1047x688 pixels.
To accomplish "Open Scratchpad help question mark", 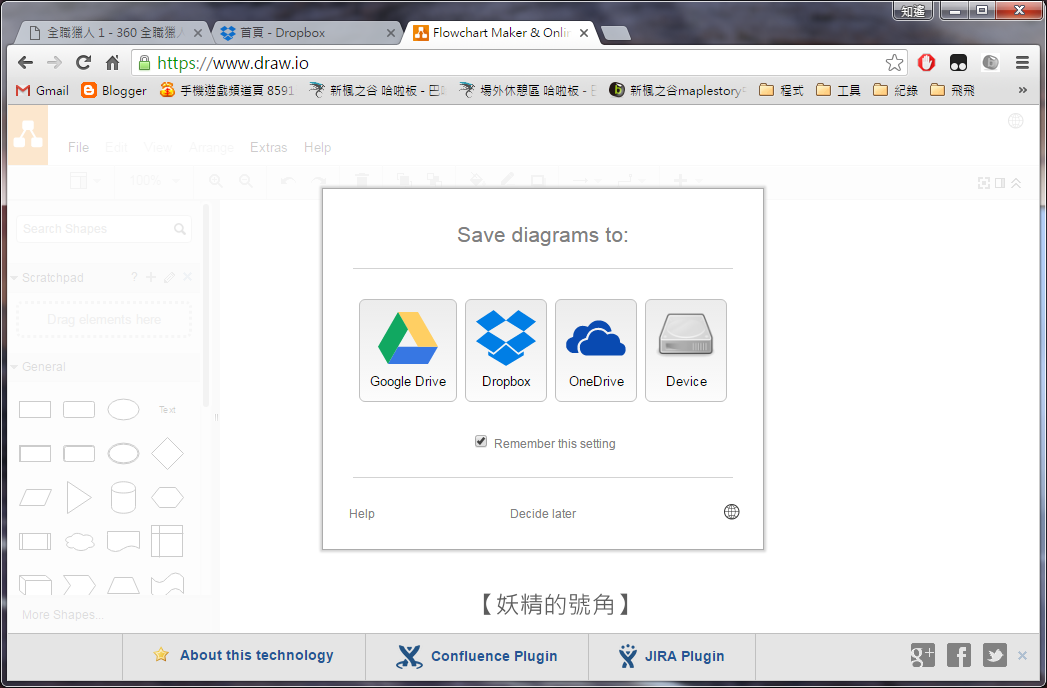I will 134,277.
